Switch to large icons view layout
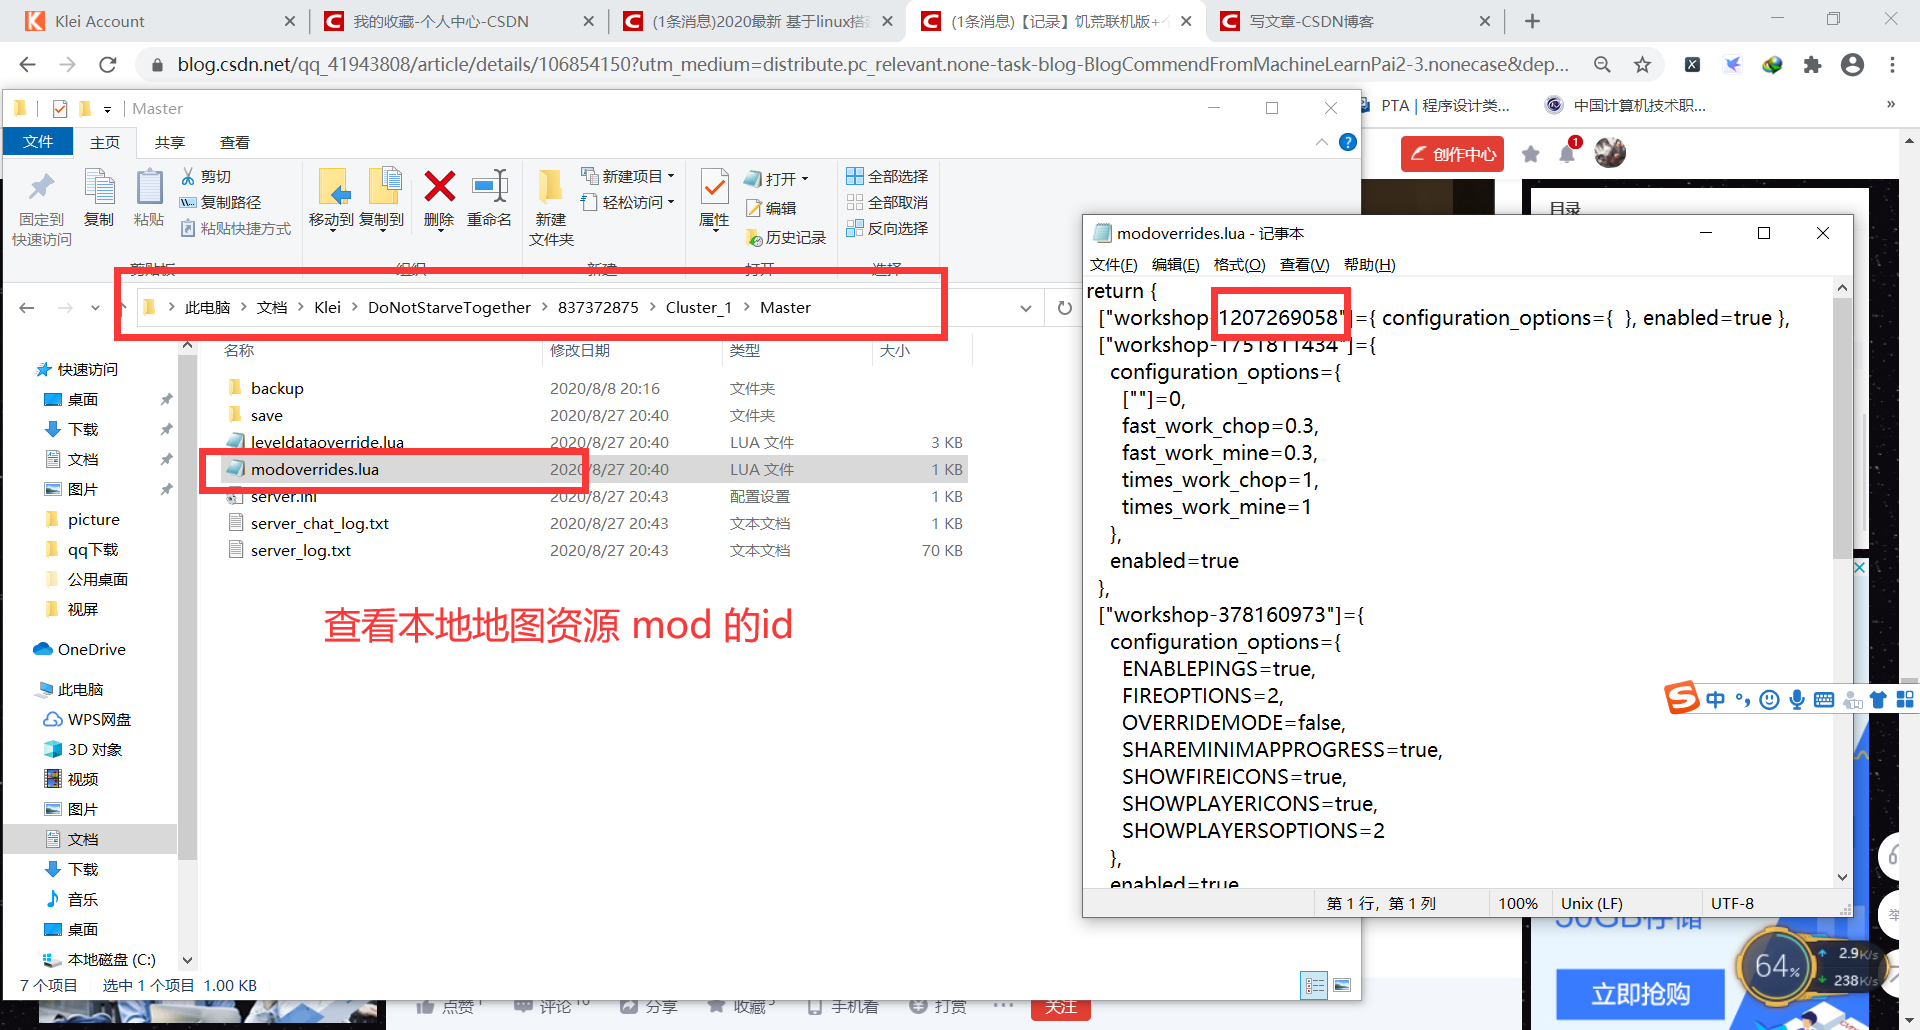 click(1342, 985)
